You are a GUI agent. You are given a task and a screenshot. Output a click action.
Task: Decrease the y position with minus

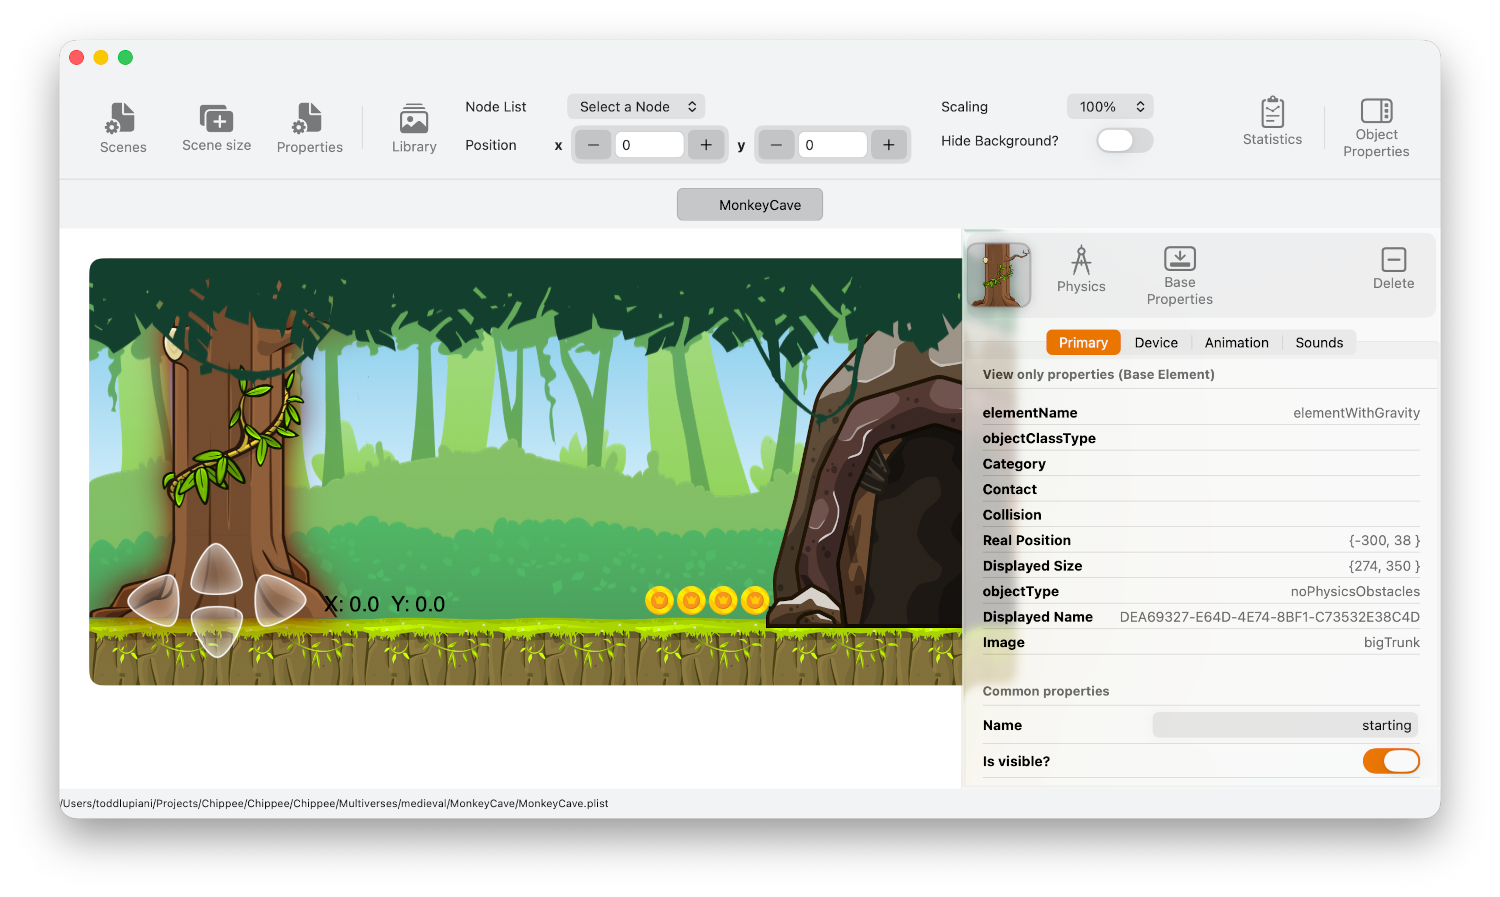(776, 145)
